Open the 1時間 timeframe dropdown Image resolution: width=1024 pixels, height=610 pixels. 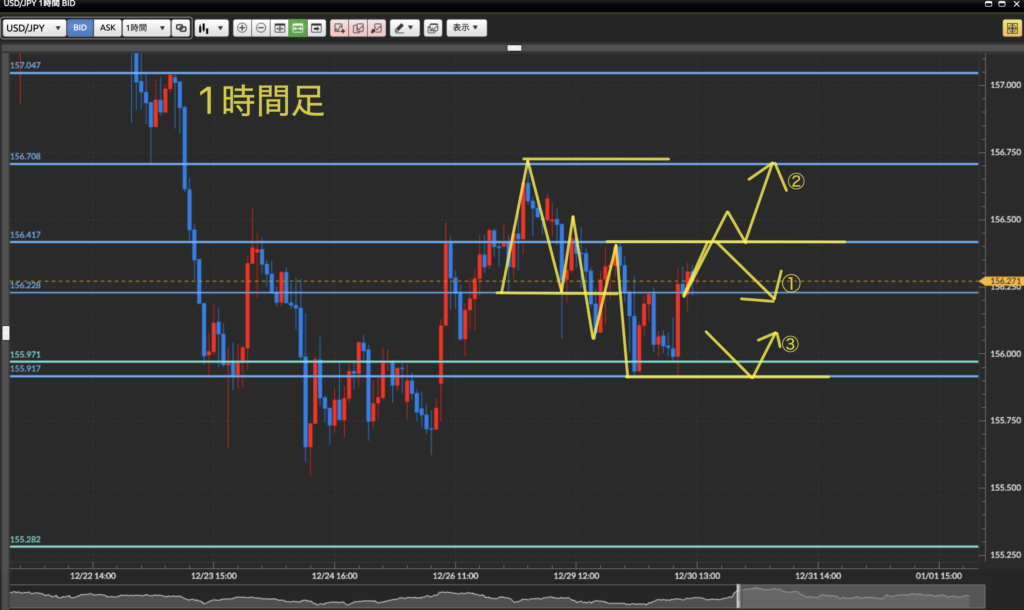[x=145, y=28]
